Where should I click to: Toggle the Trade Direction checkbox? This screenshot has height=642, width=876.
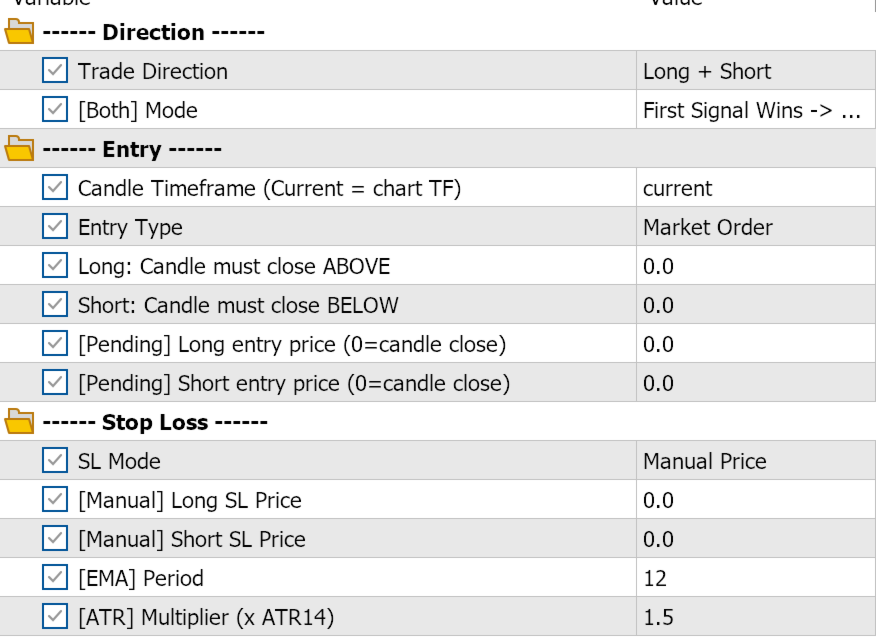pyautogui.click(x=56, y=71)
